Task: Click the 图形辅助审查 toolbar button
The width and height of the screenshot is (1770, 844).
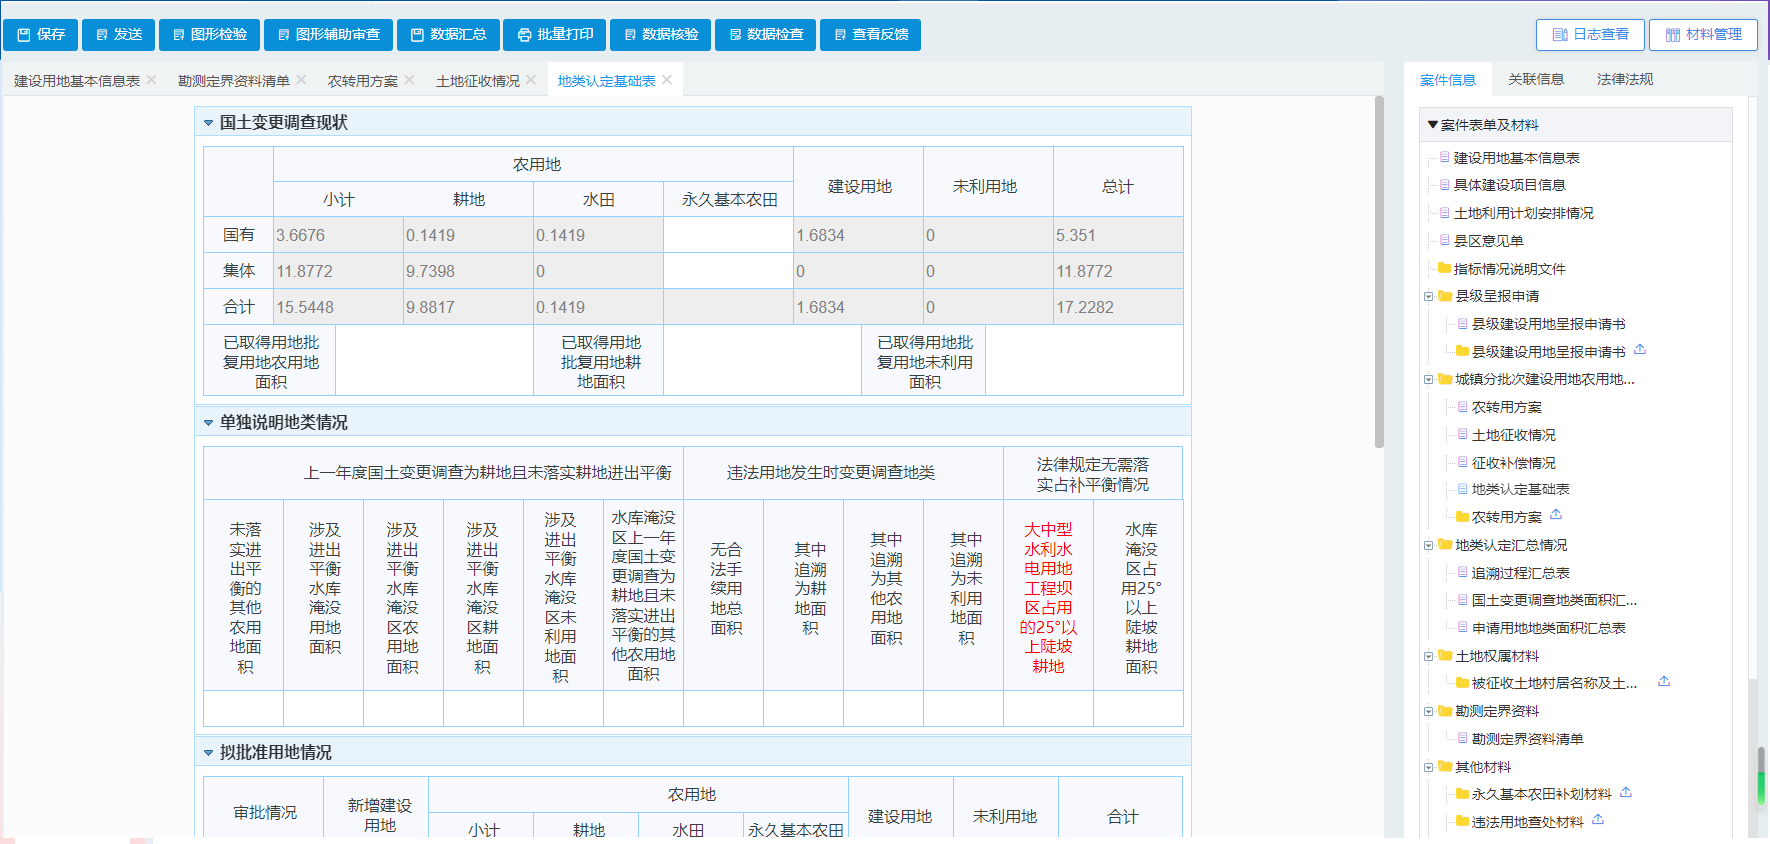Action: (x=328, y=34)
